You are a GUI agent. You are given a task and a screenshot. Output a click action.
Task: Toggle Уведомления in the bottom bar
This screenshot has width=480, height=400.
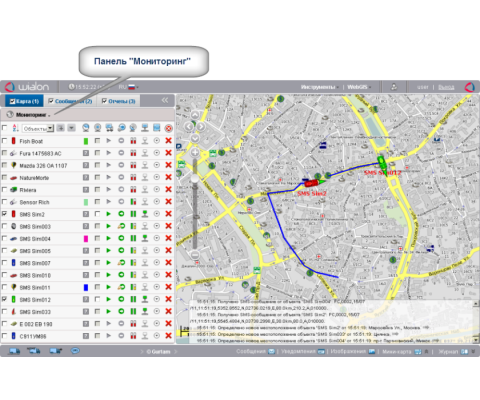pyautogui.click(x=303, y=351)
